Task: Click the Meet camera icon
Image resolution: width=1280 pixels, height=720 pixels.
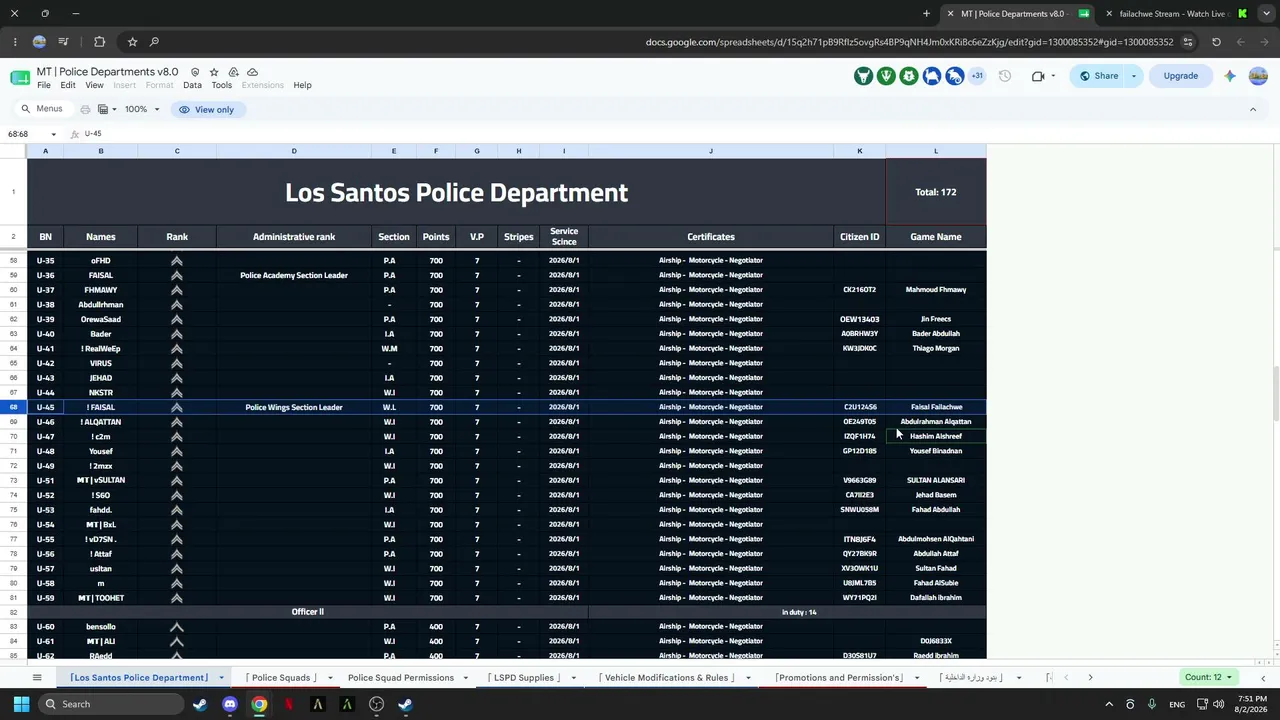Action: click(x=1038, y=76)
